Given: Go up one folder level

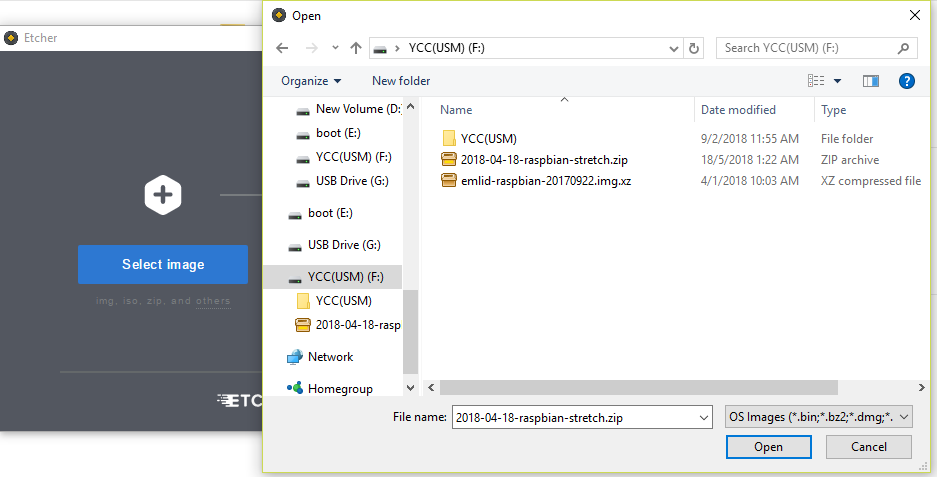Looking at the screenshot, I should coord(356,48).
